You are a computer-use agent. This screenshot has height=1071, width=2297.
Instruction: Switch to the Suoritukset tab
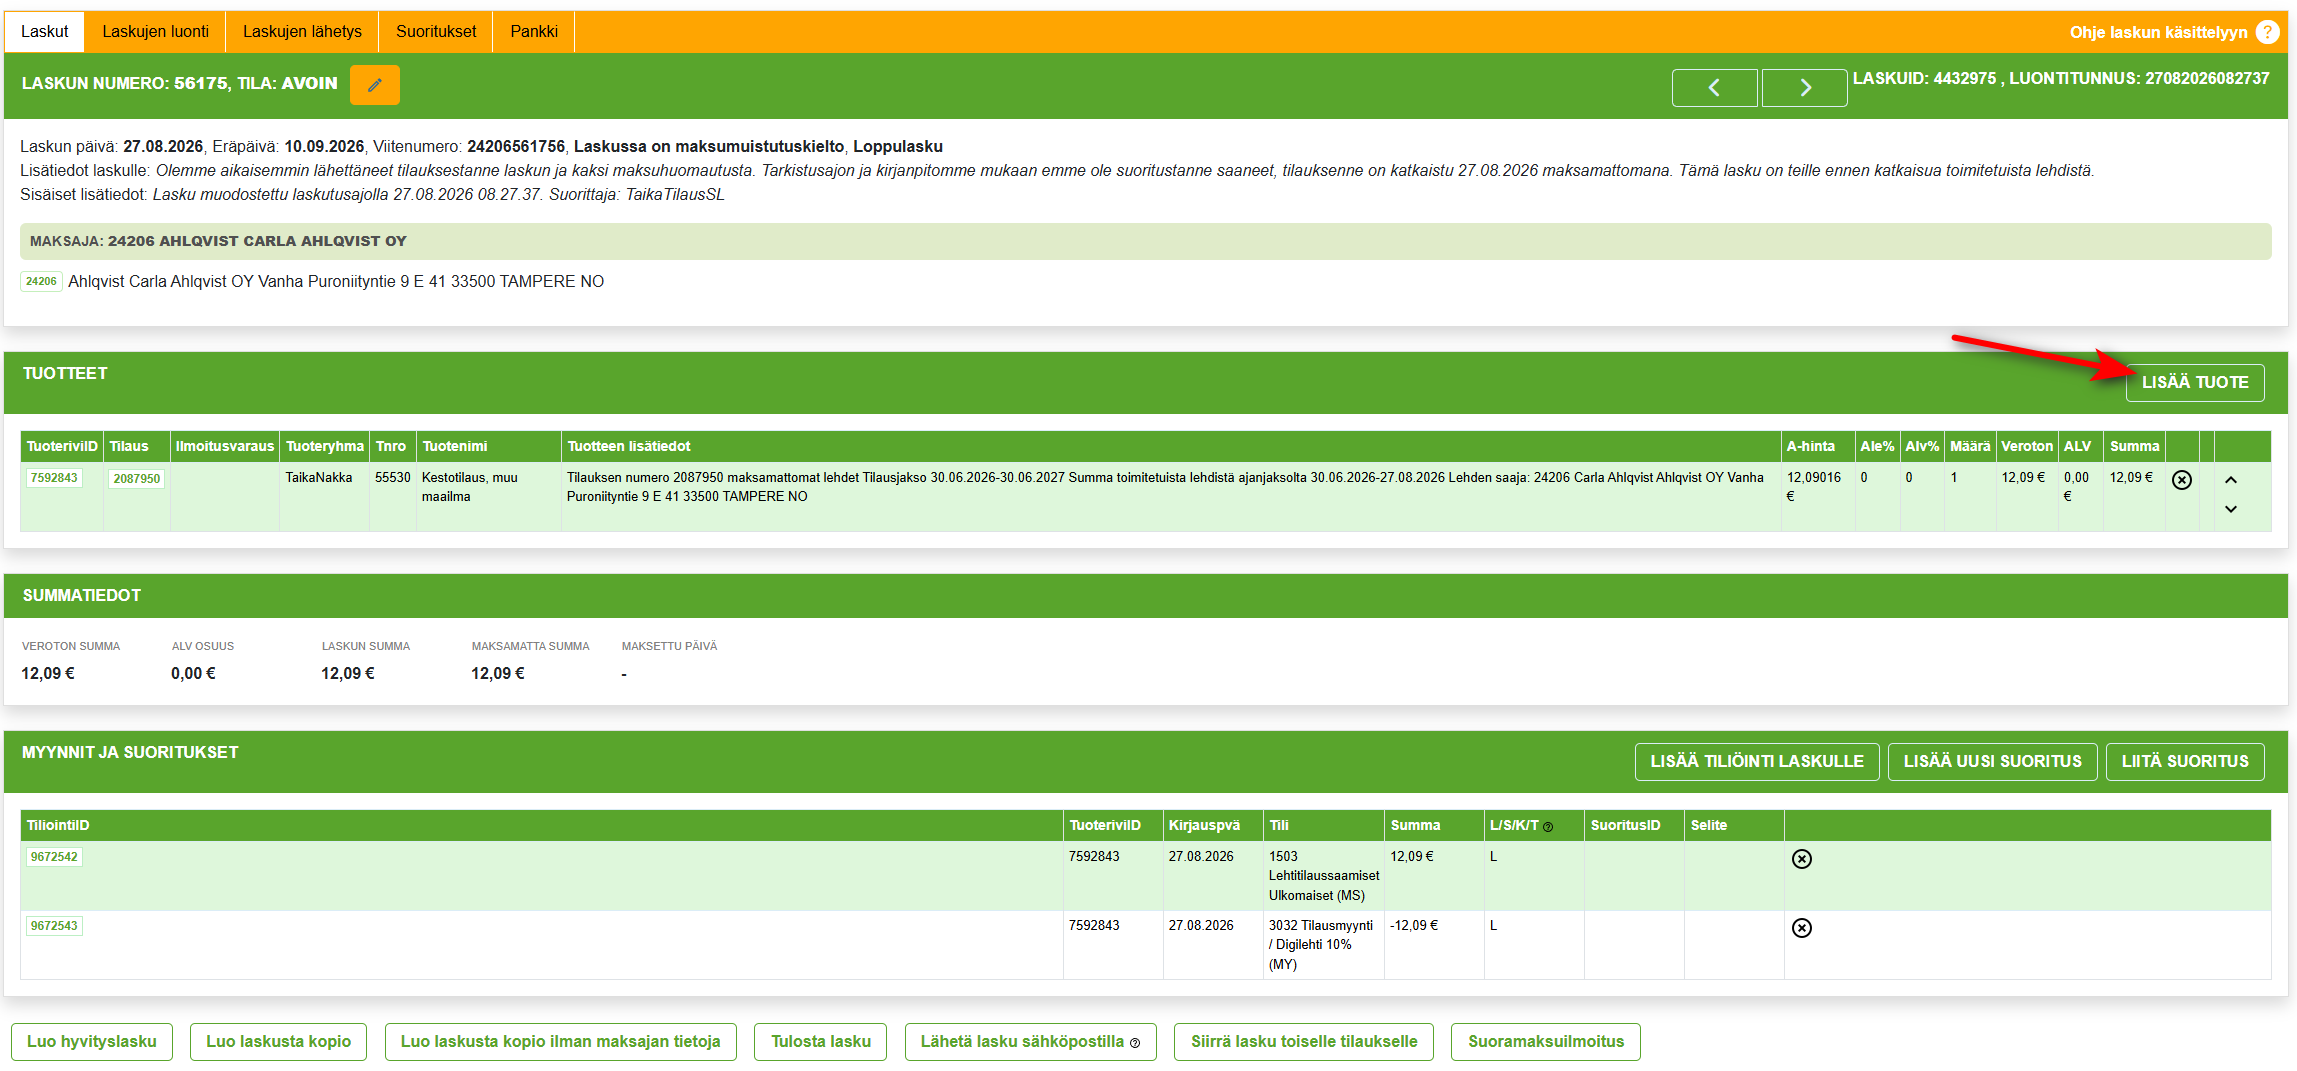tap(436, 32)
